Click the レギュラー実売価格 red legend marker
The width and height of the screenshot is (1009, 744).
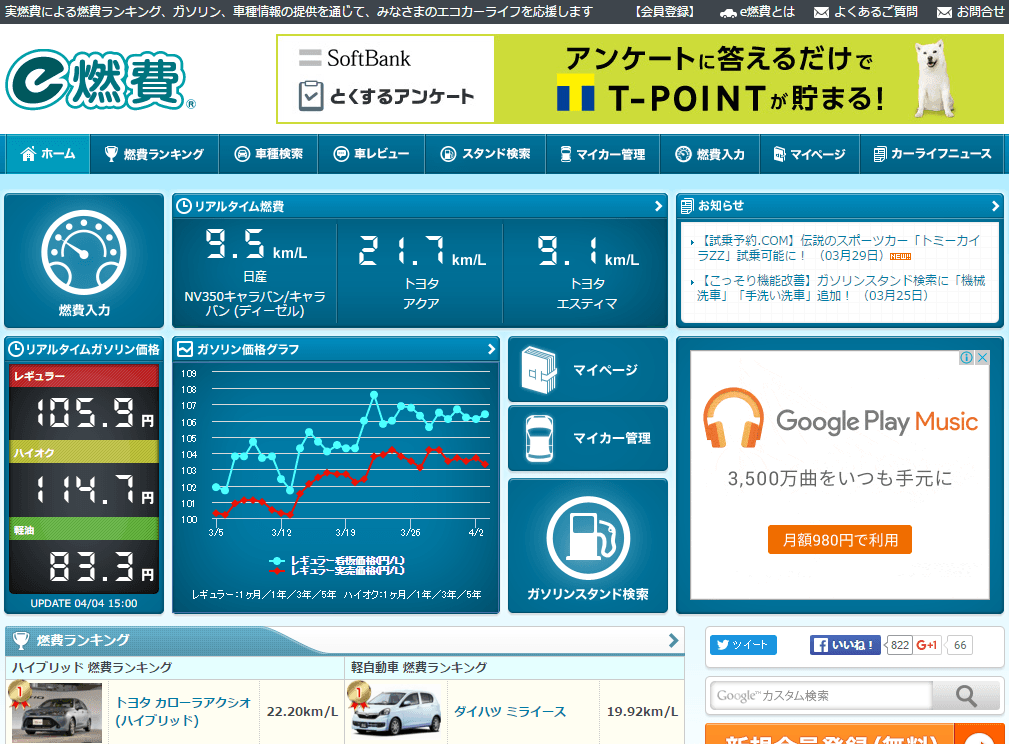(x=277, y=571)
